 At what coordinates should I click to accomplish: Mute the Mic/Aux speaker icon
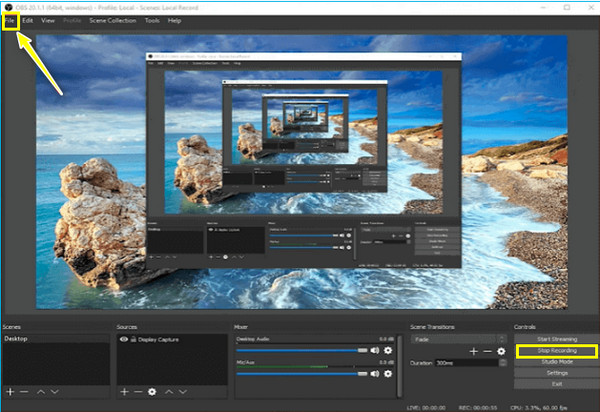(x=375, y=374)
